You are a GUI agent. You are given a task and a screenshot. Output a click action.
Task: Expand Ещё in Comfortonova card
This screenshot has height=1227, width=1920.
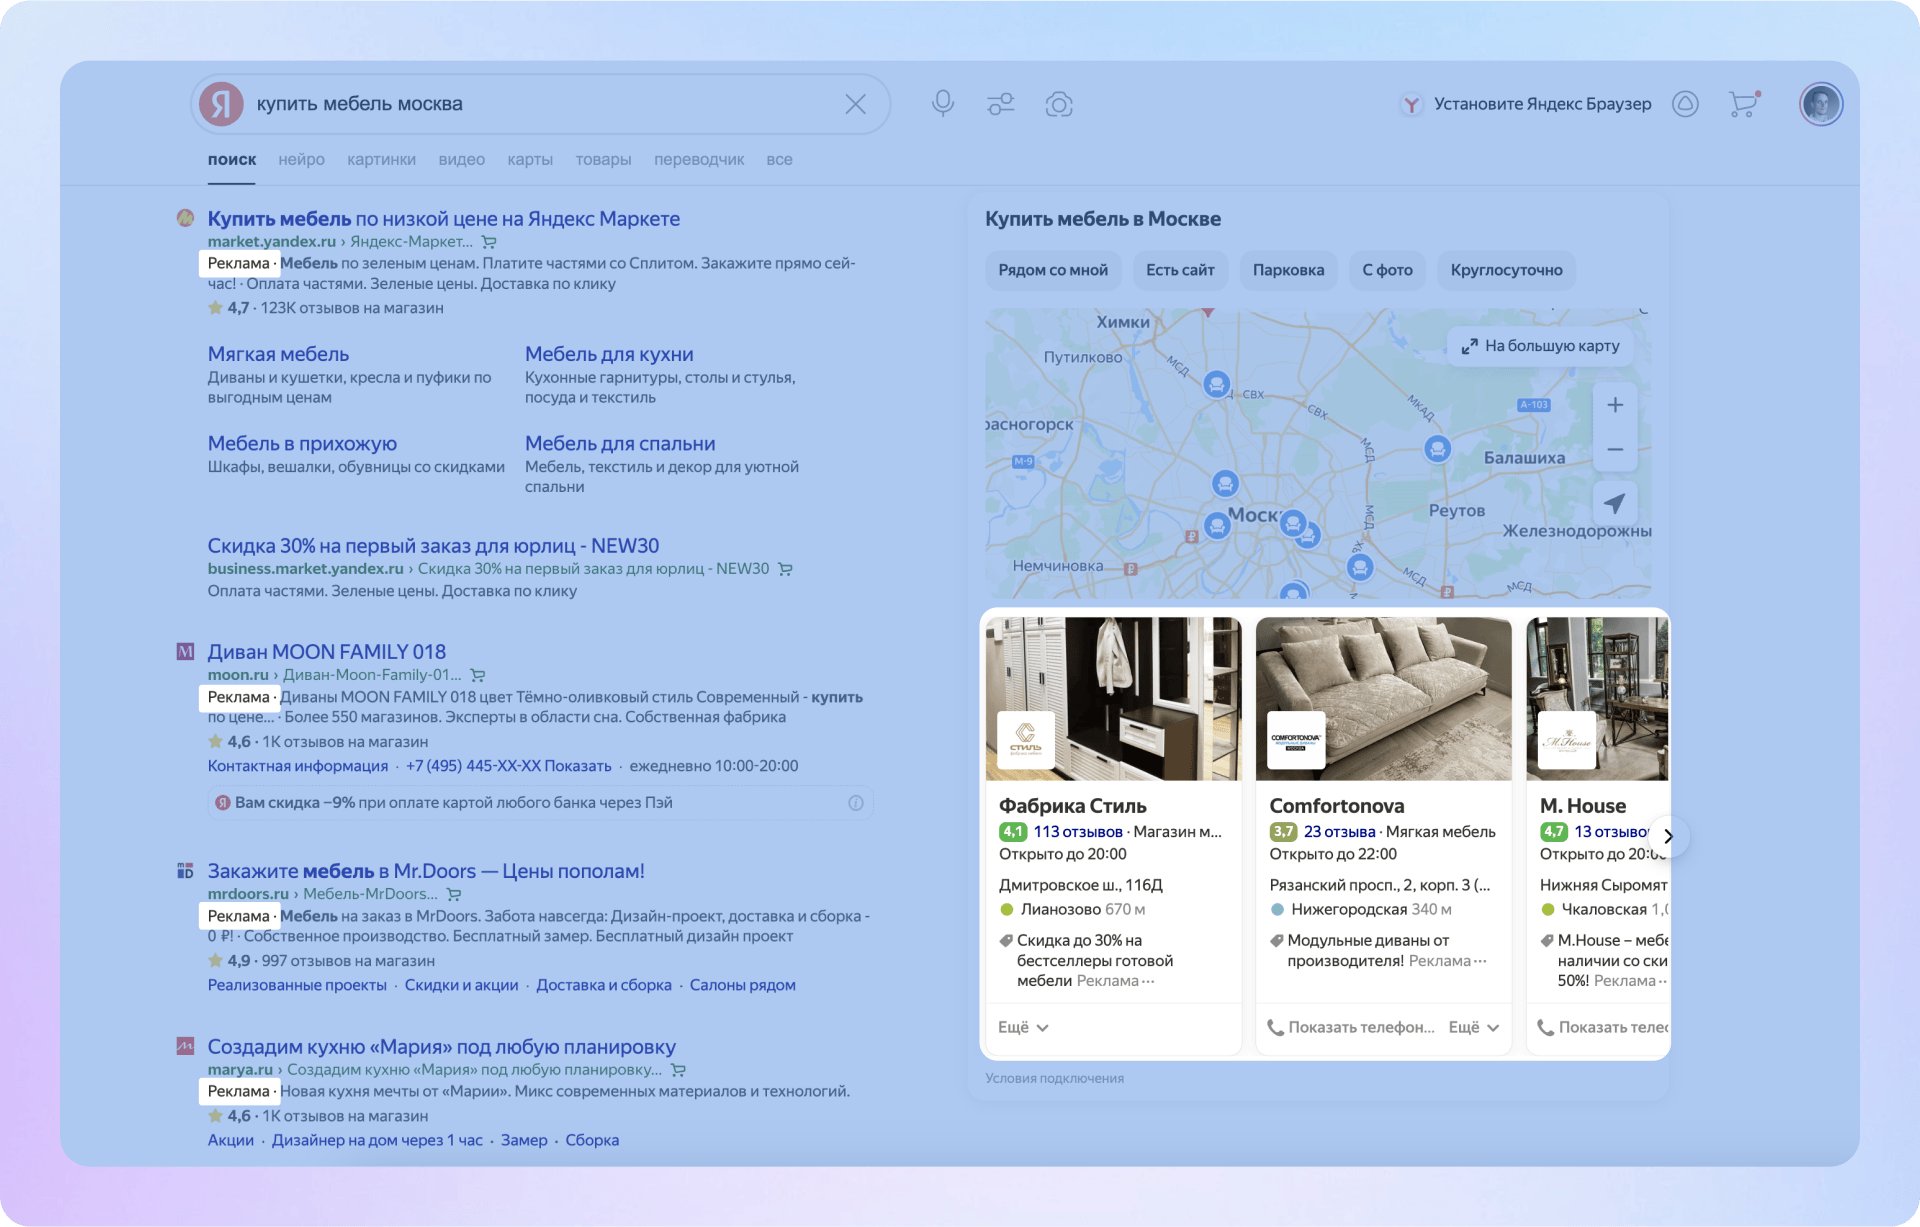coord(1474,1027)
